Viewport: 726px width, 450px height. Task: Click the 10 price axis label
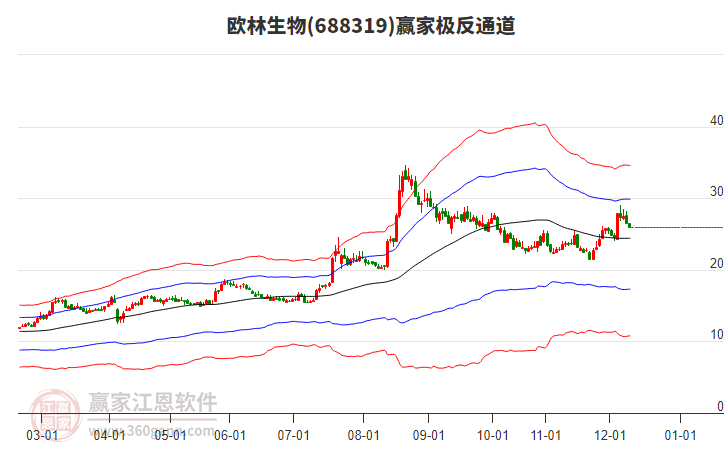(x=716, y=335)
